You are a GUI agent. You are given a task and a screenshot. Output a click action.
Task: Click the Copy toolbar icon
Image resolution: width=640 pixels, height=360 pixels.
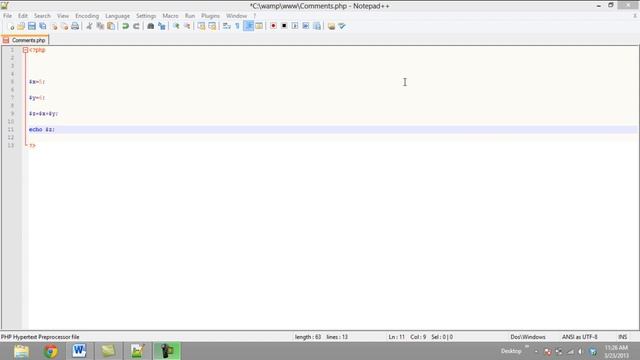(x=100, y=26)
